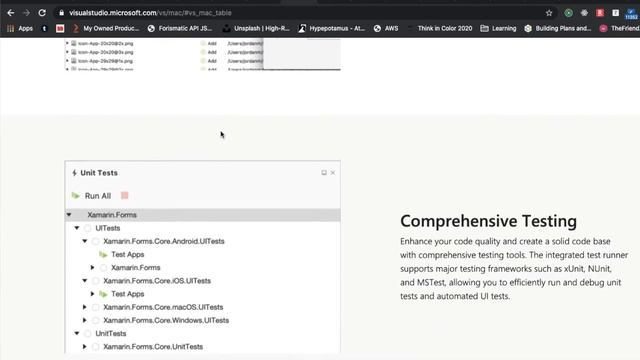Viewport: 640px width, 360px height.
Task: Expand the Xamarin.Forms child node under Android
Action: [93, 268]
